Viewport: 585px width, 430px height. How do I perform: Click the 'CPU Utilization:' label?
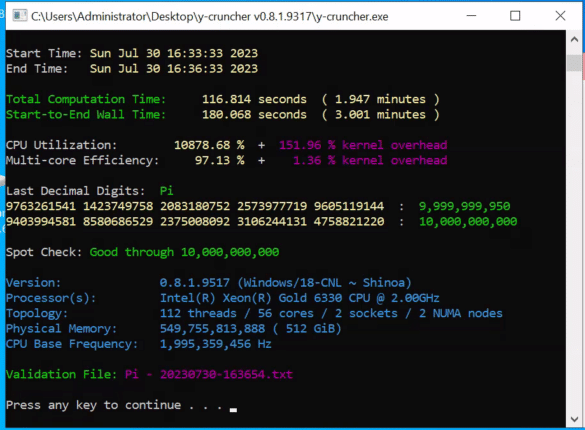(62, 145)
